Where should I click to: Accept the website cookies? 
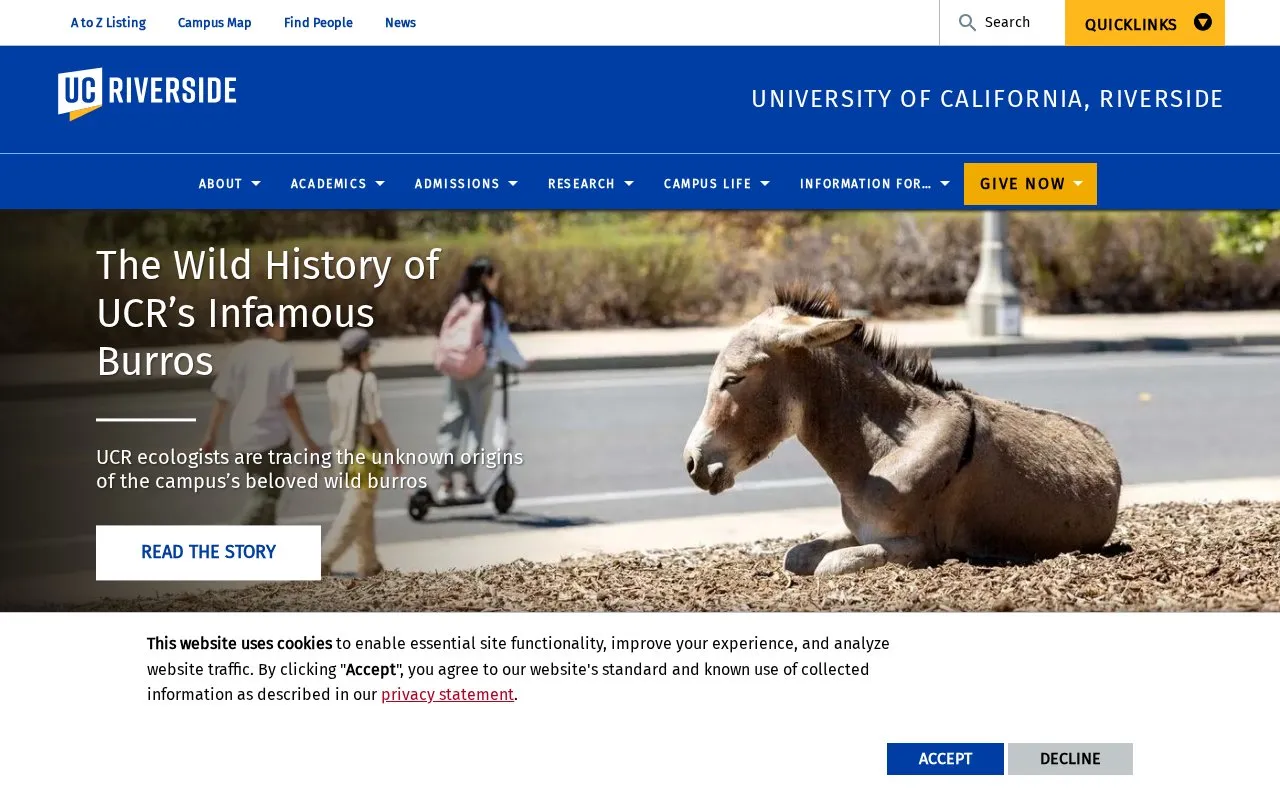(x=945, y=759)
